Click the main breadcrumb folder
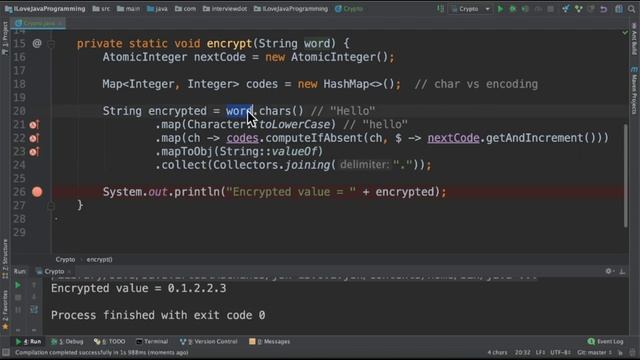Image resolution: width=640 pixels, height=360 pixels. tap(128, 9)
